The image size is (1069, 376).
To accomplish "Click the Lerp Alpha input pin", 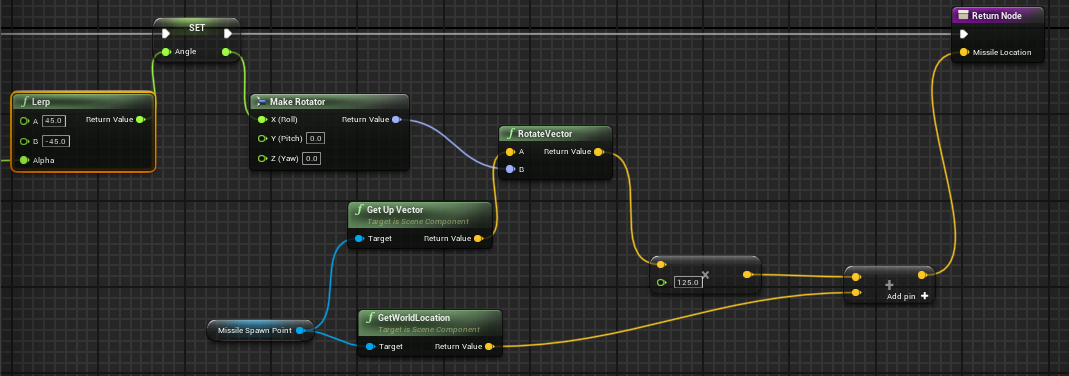I will [25, 160].
